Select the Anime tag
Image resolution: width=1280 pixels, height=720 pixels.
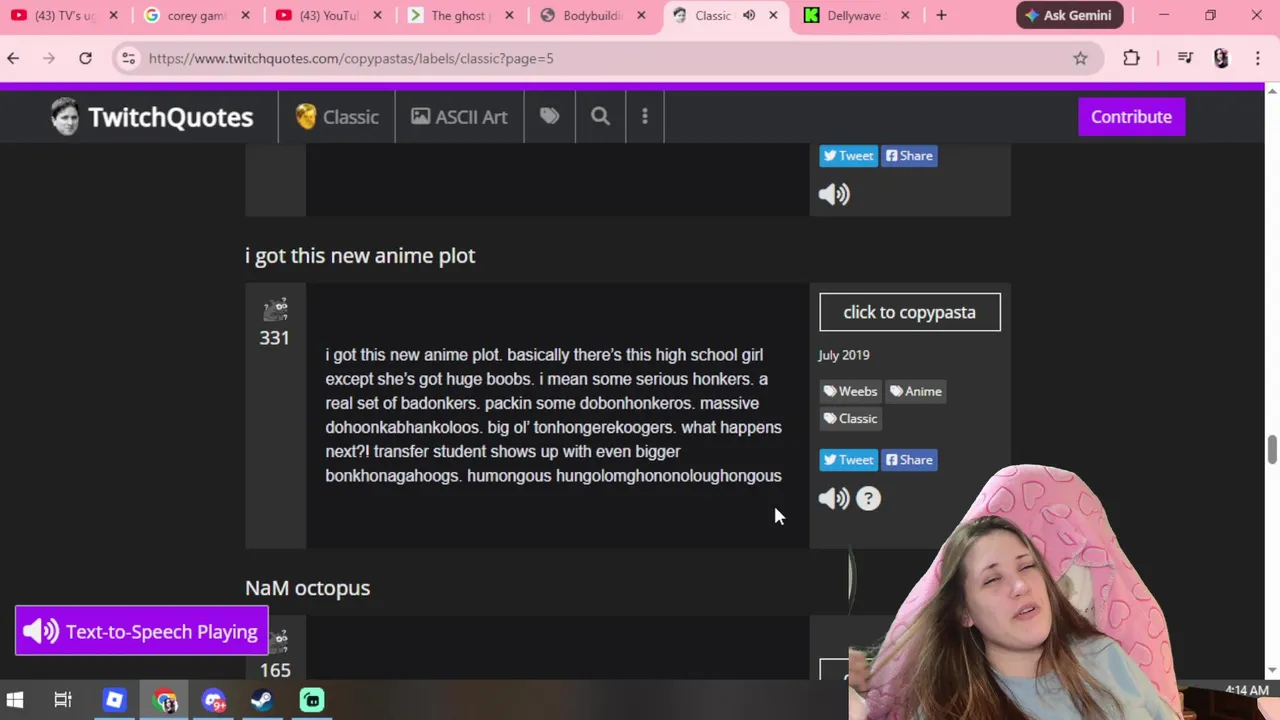tap(916, 391)
